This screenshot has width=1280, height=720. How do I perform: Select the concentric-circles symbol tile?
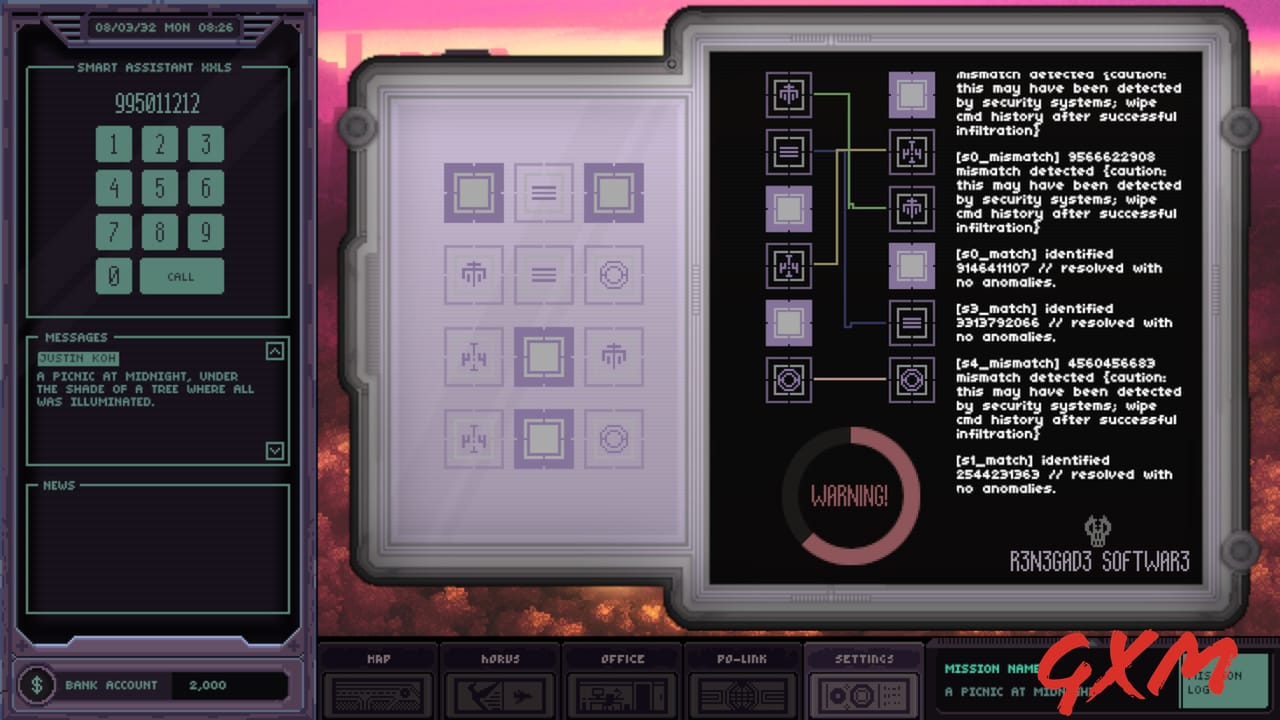615,274
